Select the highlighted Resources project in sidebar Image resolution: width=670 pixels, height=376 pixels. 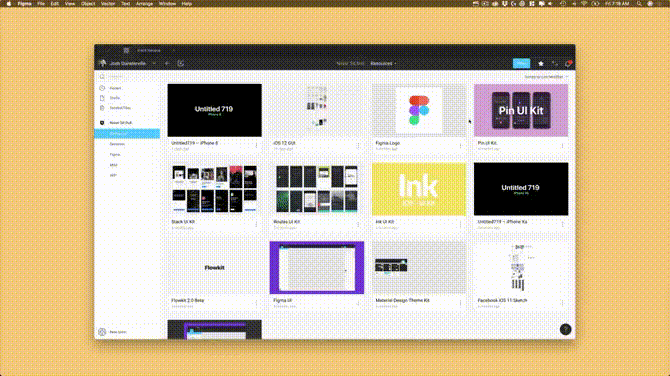click(x=127, y=133)
